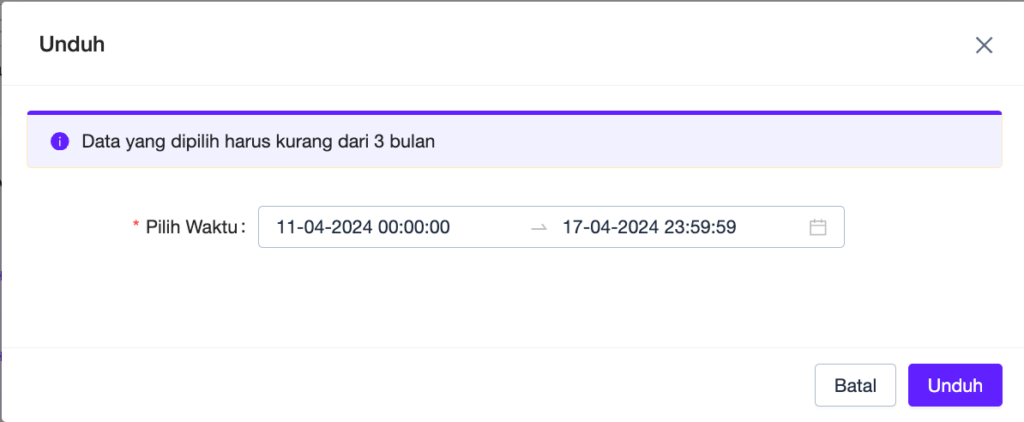
Task: Click the arrow separator between the two dates
Action: point(539,228)
